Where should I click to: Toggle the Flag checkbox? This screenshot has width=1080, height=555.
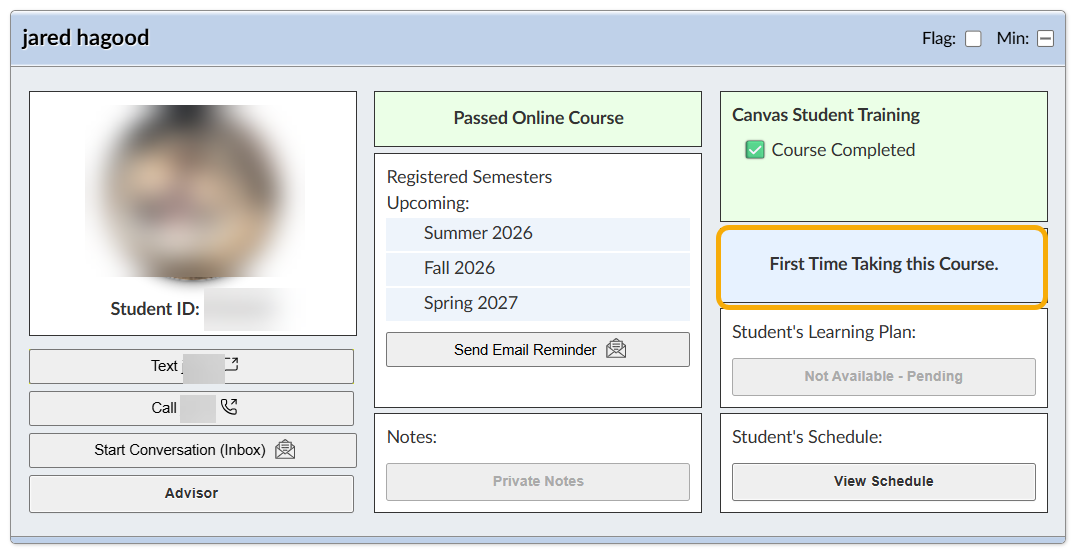pos(973,39)
